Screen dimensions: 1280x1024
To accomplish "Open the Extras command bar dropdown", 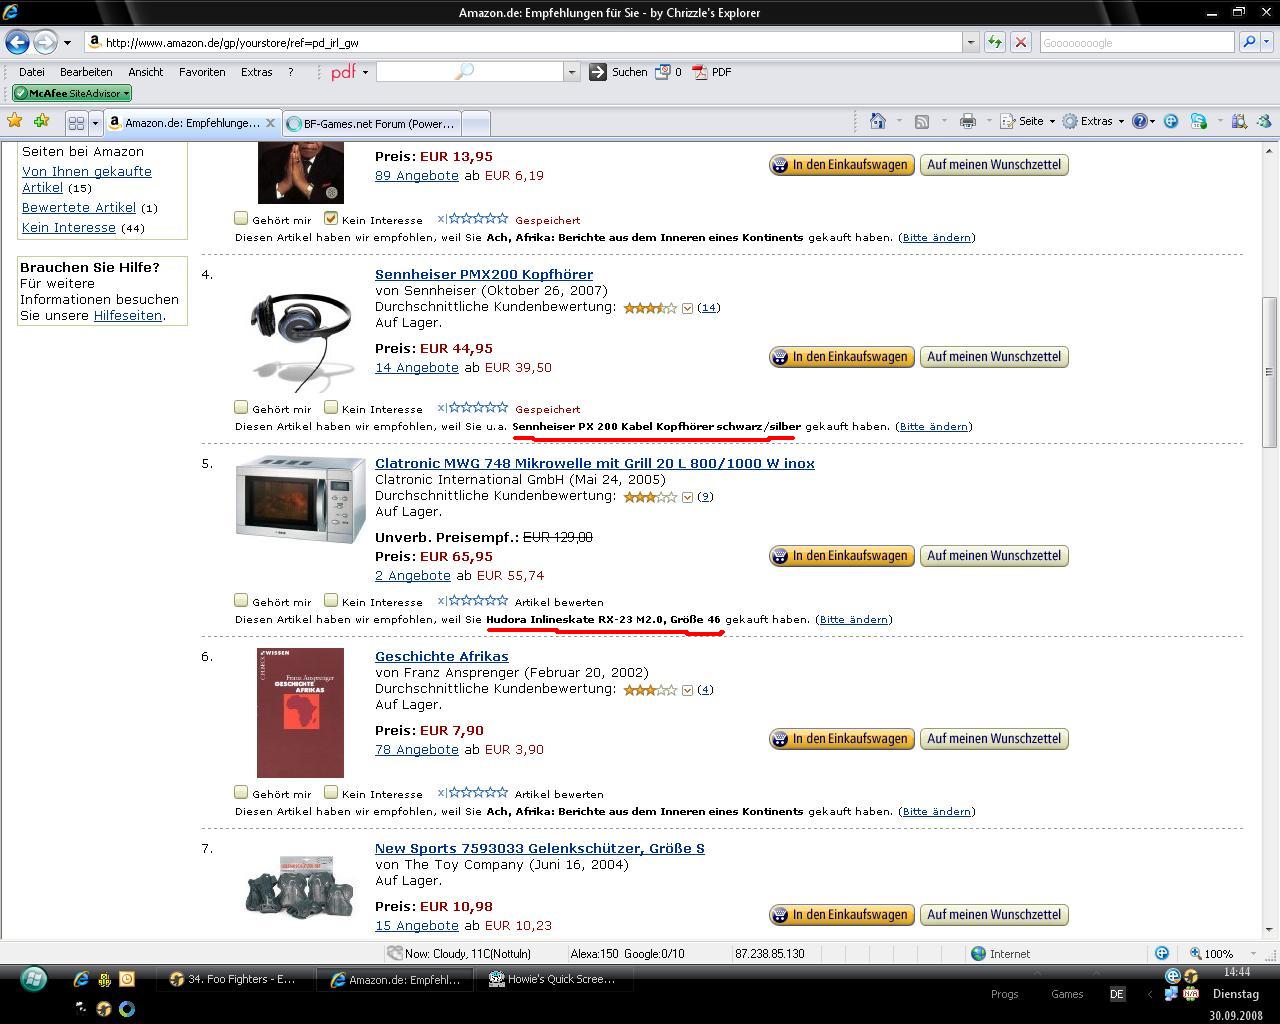I will 1092,121.
